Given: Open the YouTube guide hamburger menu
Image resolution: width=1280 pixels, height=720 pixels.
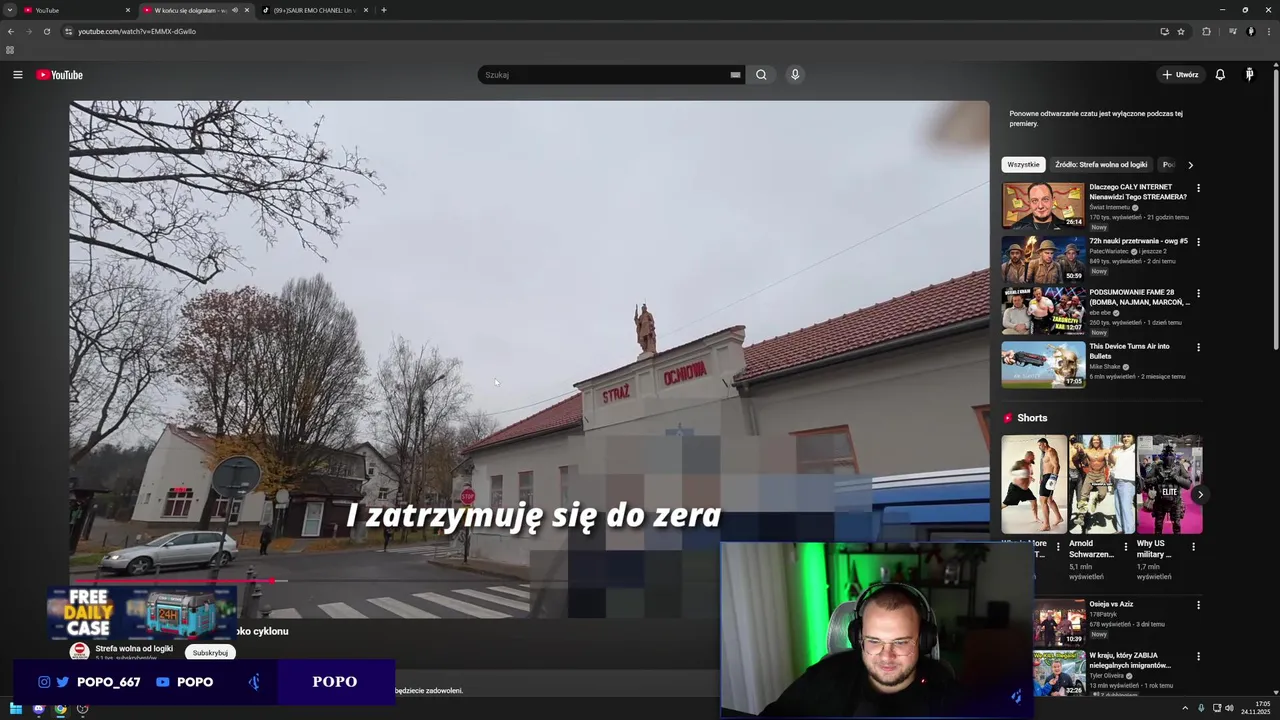Looking at the screenshot, I should [x=17, y=75].
